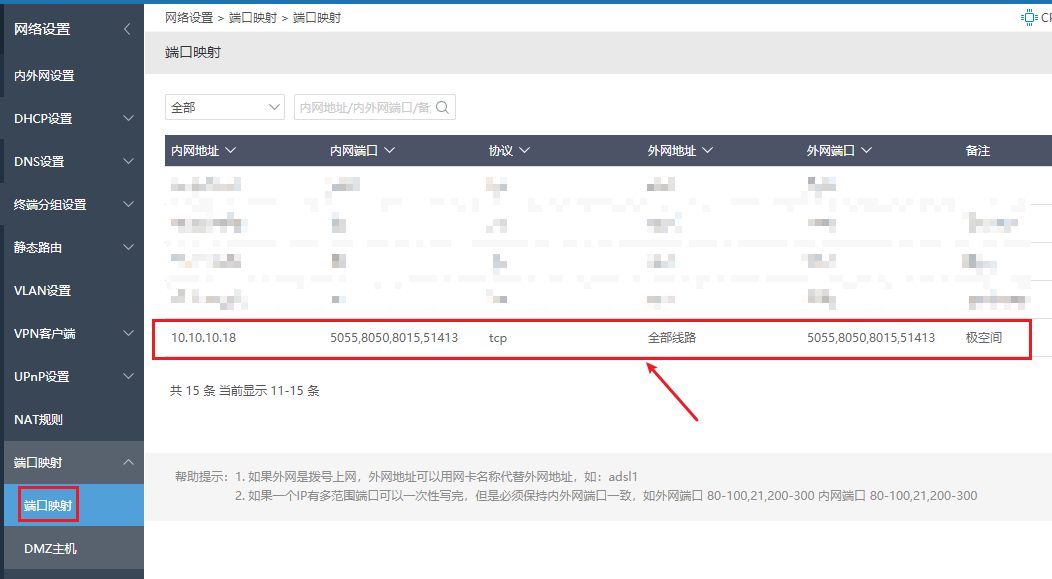The image size is (1052, 579).
Task: Click the search magnifier icon
Action: 442,108
